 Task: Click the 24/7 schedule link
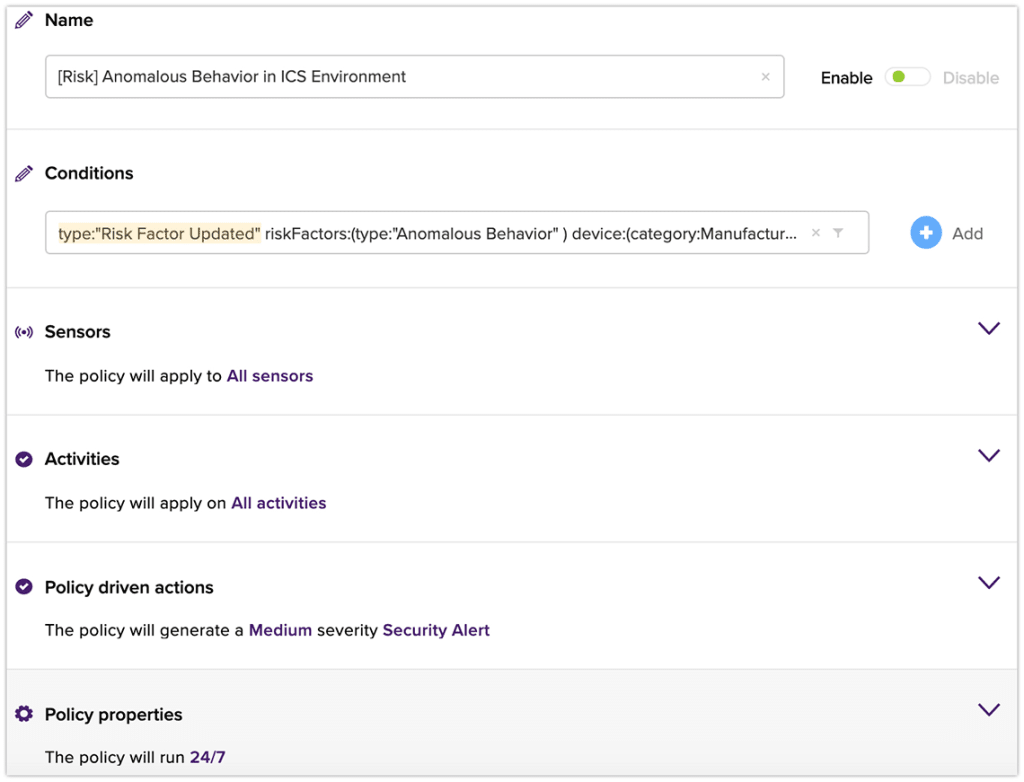208,757
